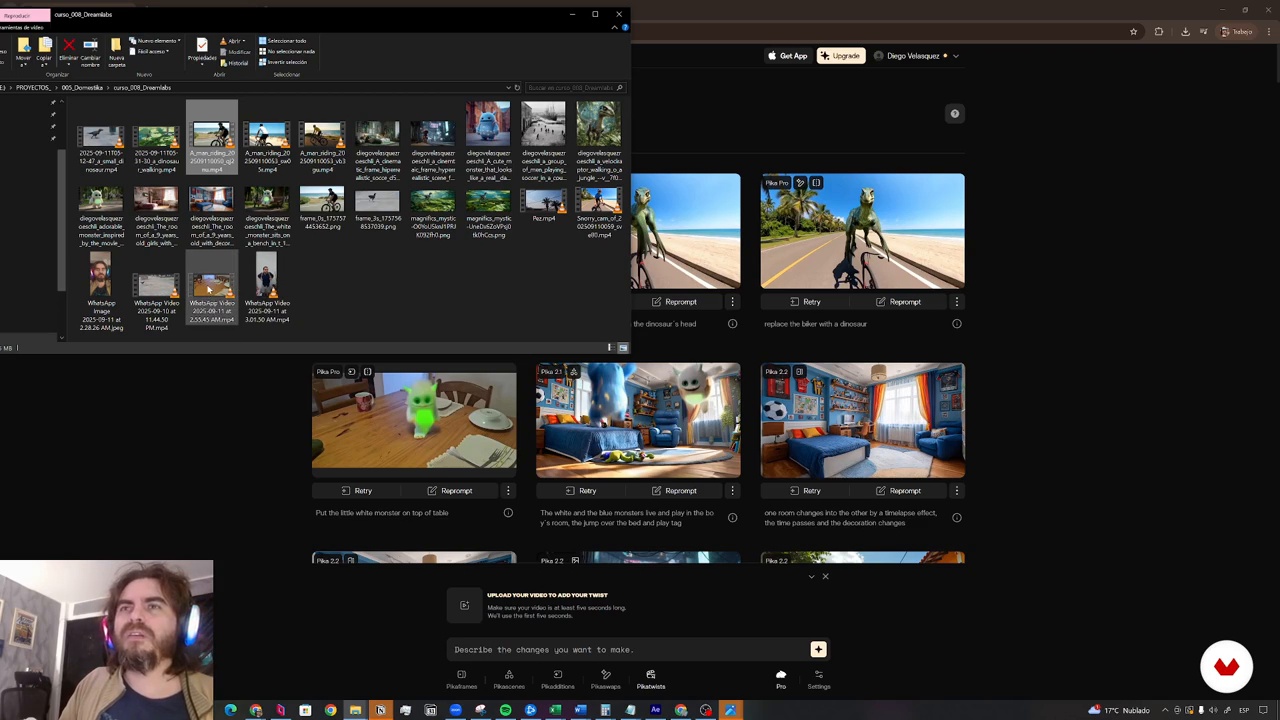The image size is (1280, 720).
Task: Open more options for the dinosaur biker video
Action: pyautogui.click(x=956, y=302)
